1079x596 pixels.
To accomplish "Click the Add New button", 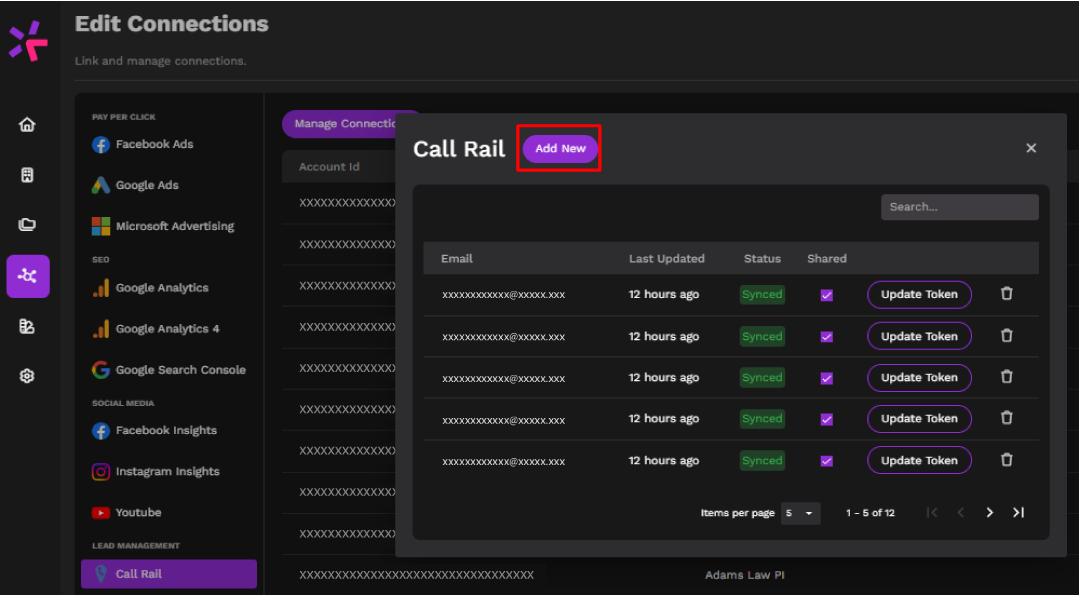I will 560,149.
